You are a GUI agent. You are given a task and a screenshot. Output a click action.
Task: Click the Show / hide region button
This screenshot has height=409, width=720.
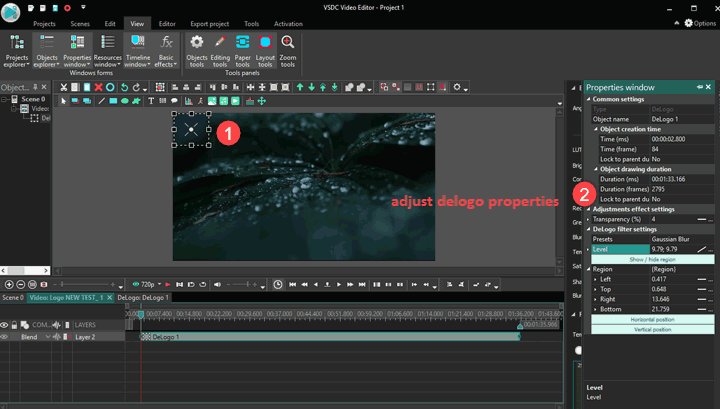650,259
